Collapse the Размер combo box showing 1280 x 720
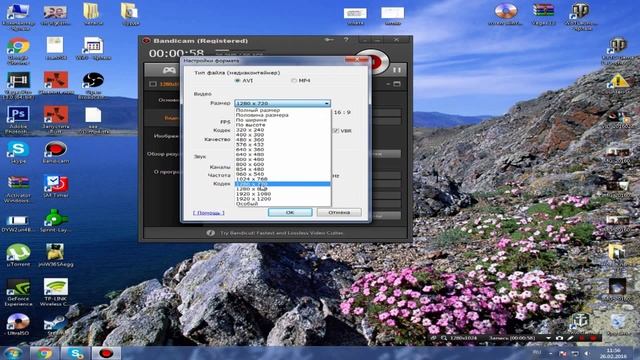The height and width of the screenshot is (360, 640). (282, 104)
